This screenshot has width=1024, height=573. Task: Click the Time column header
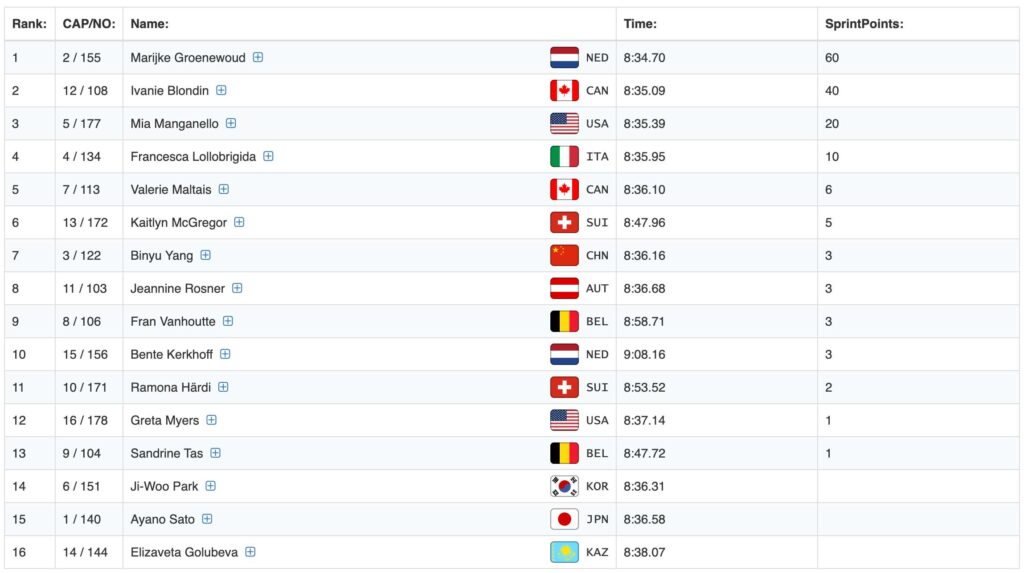(640, 24)
